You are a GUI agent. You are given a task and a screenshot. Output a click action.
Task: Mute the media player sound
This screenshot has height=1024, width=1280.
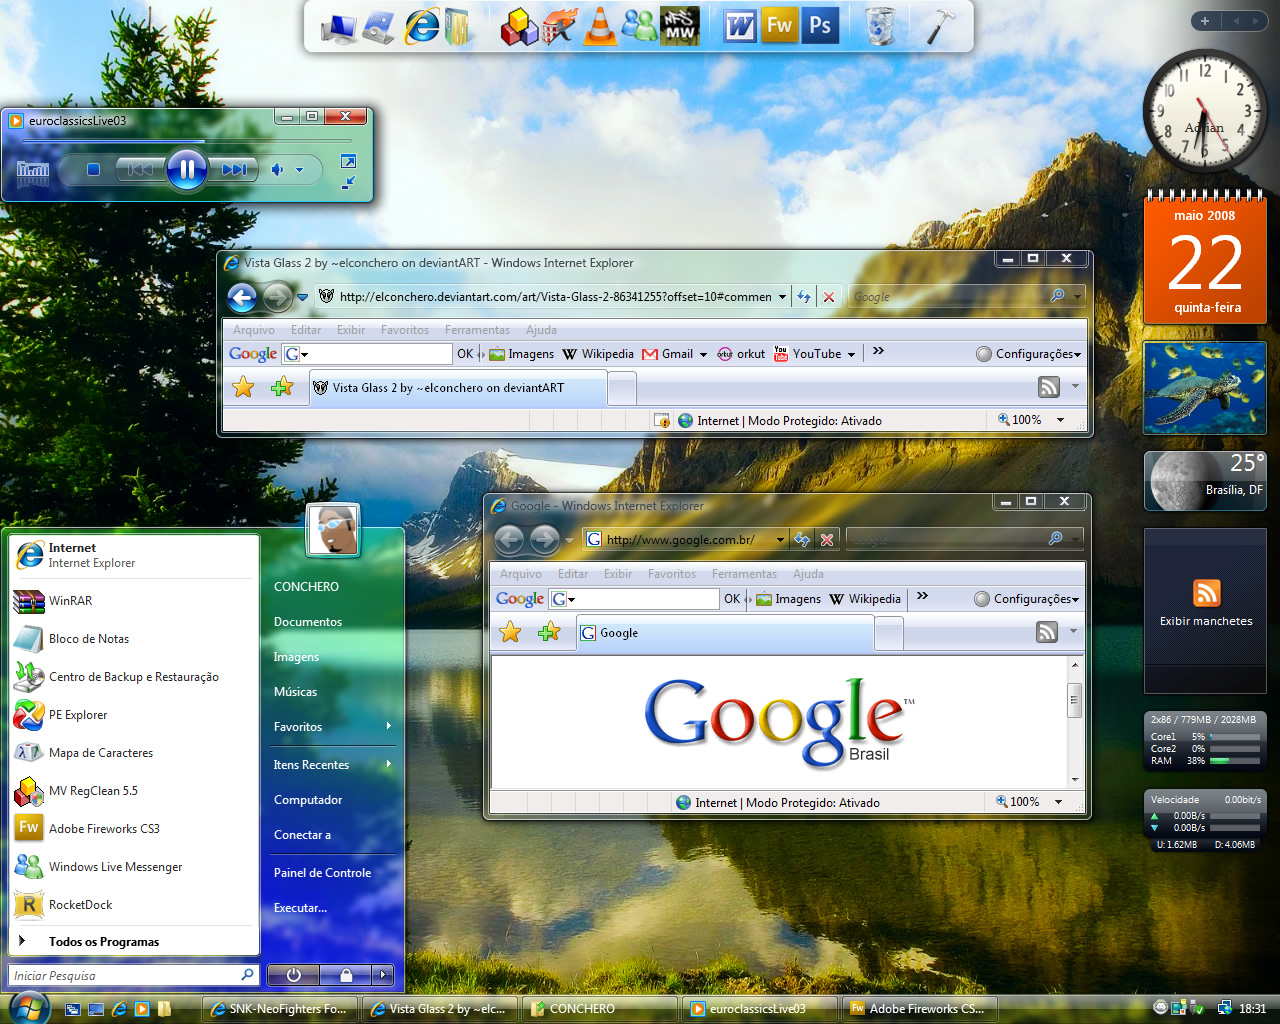point(277,170)
